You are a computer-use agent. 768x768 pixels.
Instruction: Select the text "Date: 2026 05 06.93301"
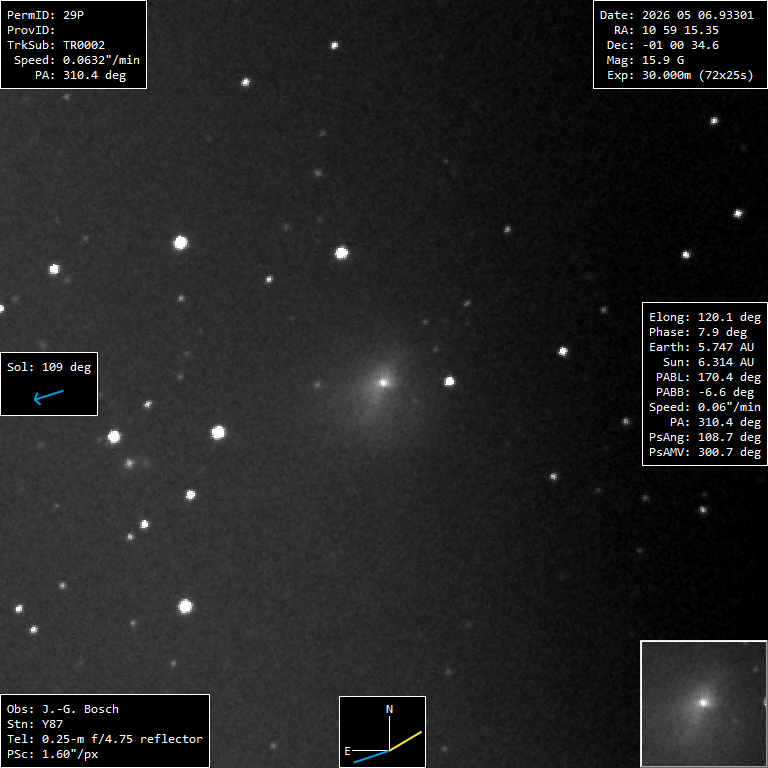tap(676, 15)
